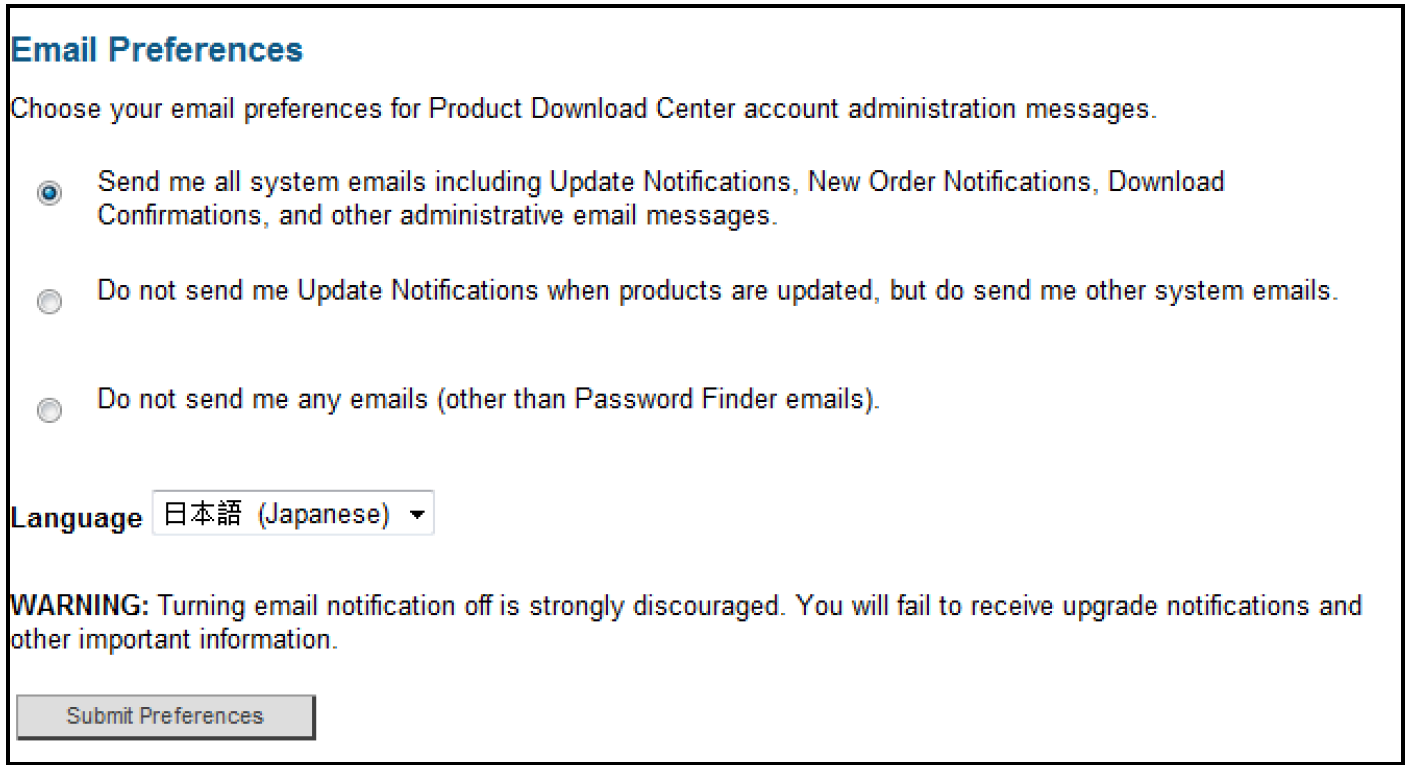This screenshot has height=770, width=1405.
Task: Click the 日本語 characters in the Language box
Action: tap(203, 515)
